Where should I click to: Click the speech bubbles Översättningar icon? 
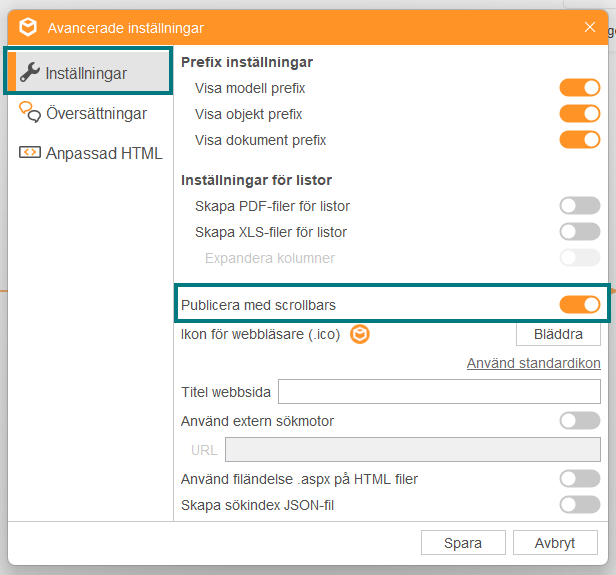[x=30, y=112]
